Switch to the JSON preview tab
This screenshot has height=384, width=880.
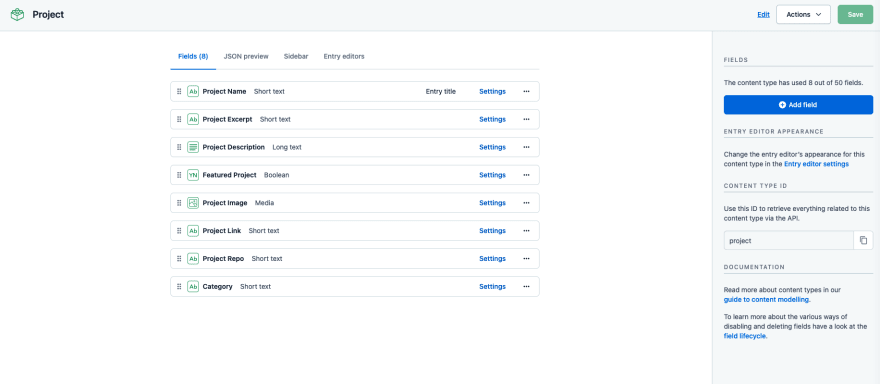point(246,57)
